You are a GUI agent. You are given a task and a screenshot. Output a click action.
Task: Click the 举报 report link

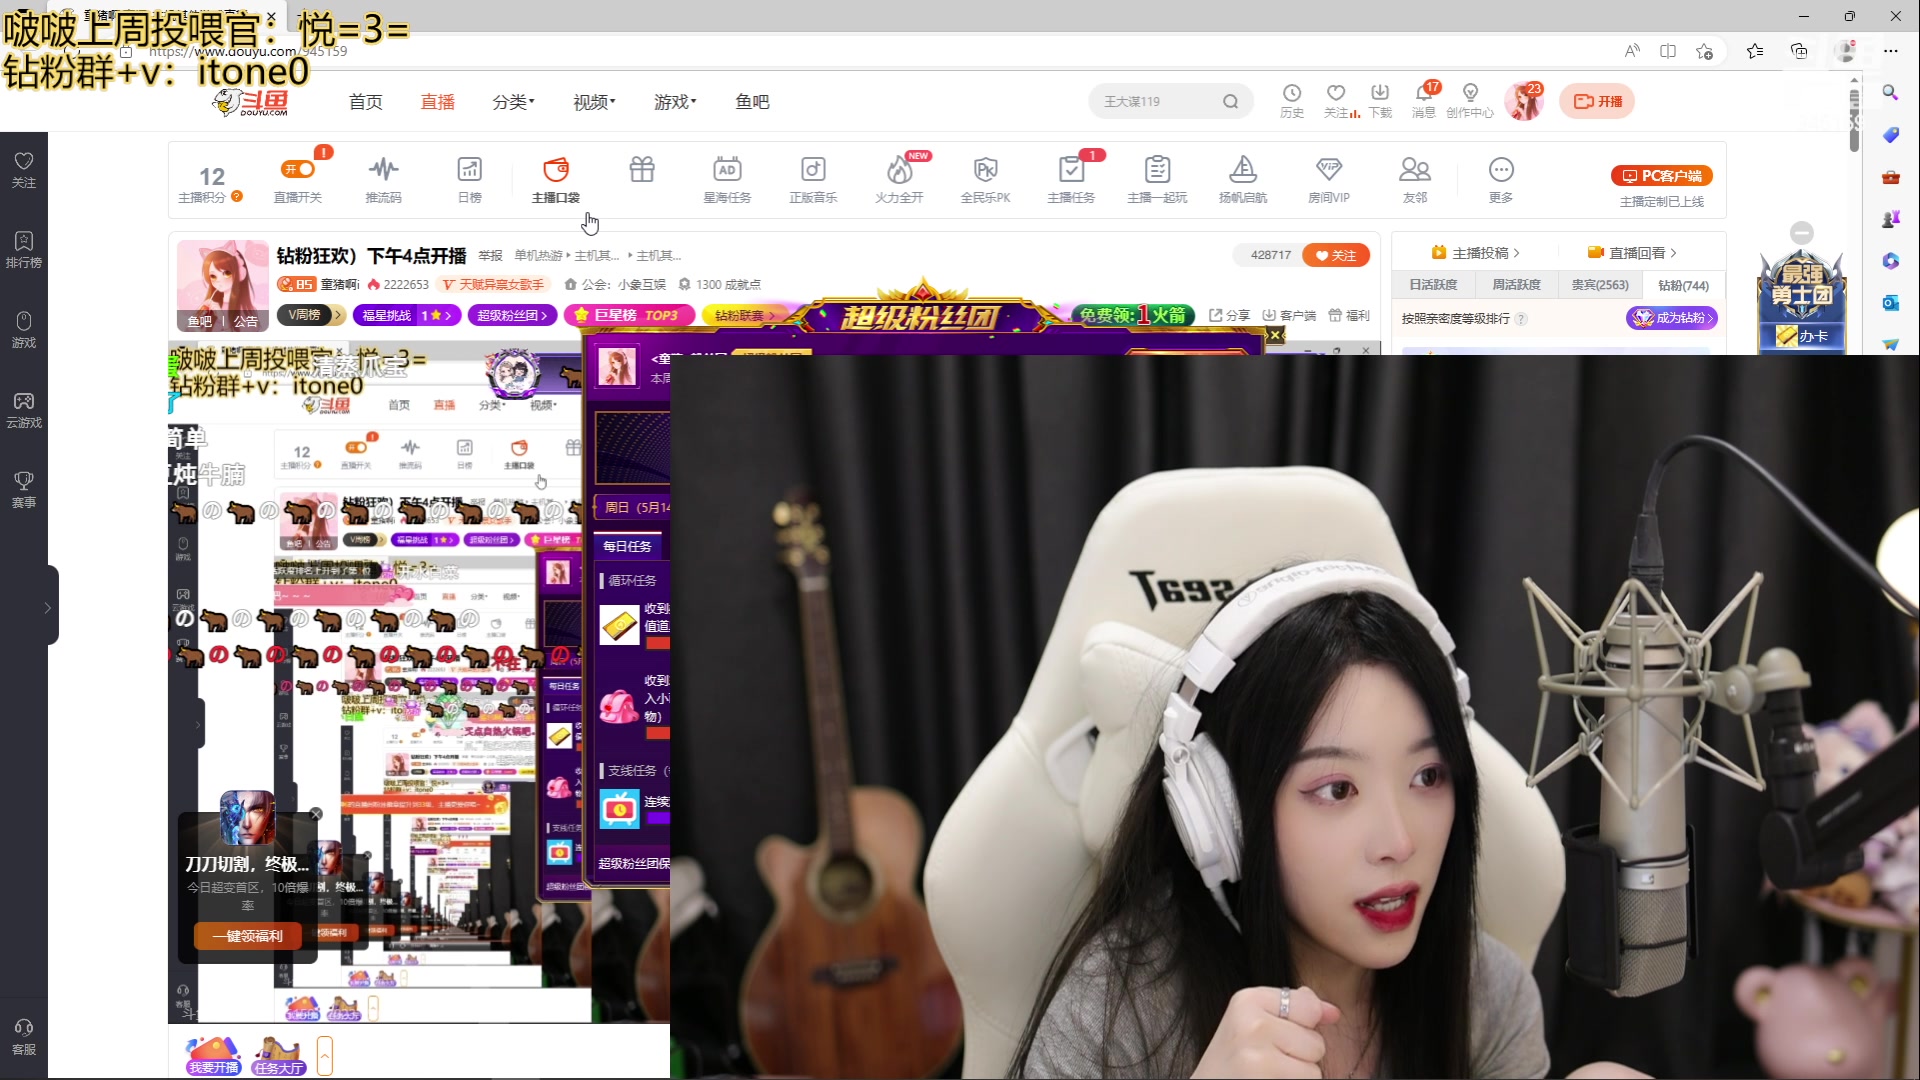pyautogui.click(x=490, y=256)
